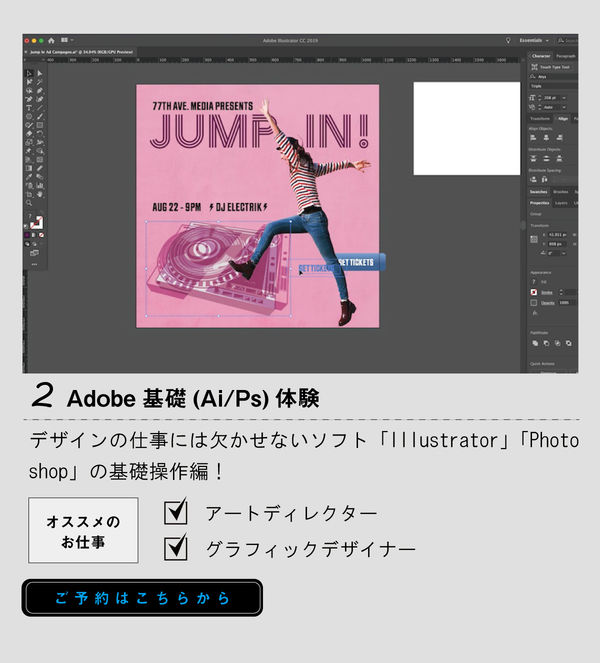The image size is (600, 663).
Task: Select the black arrow Selection tool
Action: pyautogui.click(x=29, y=73)
